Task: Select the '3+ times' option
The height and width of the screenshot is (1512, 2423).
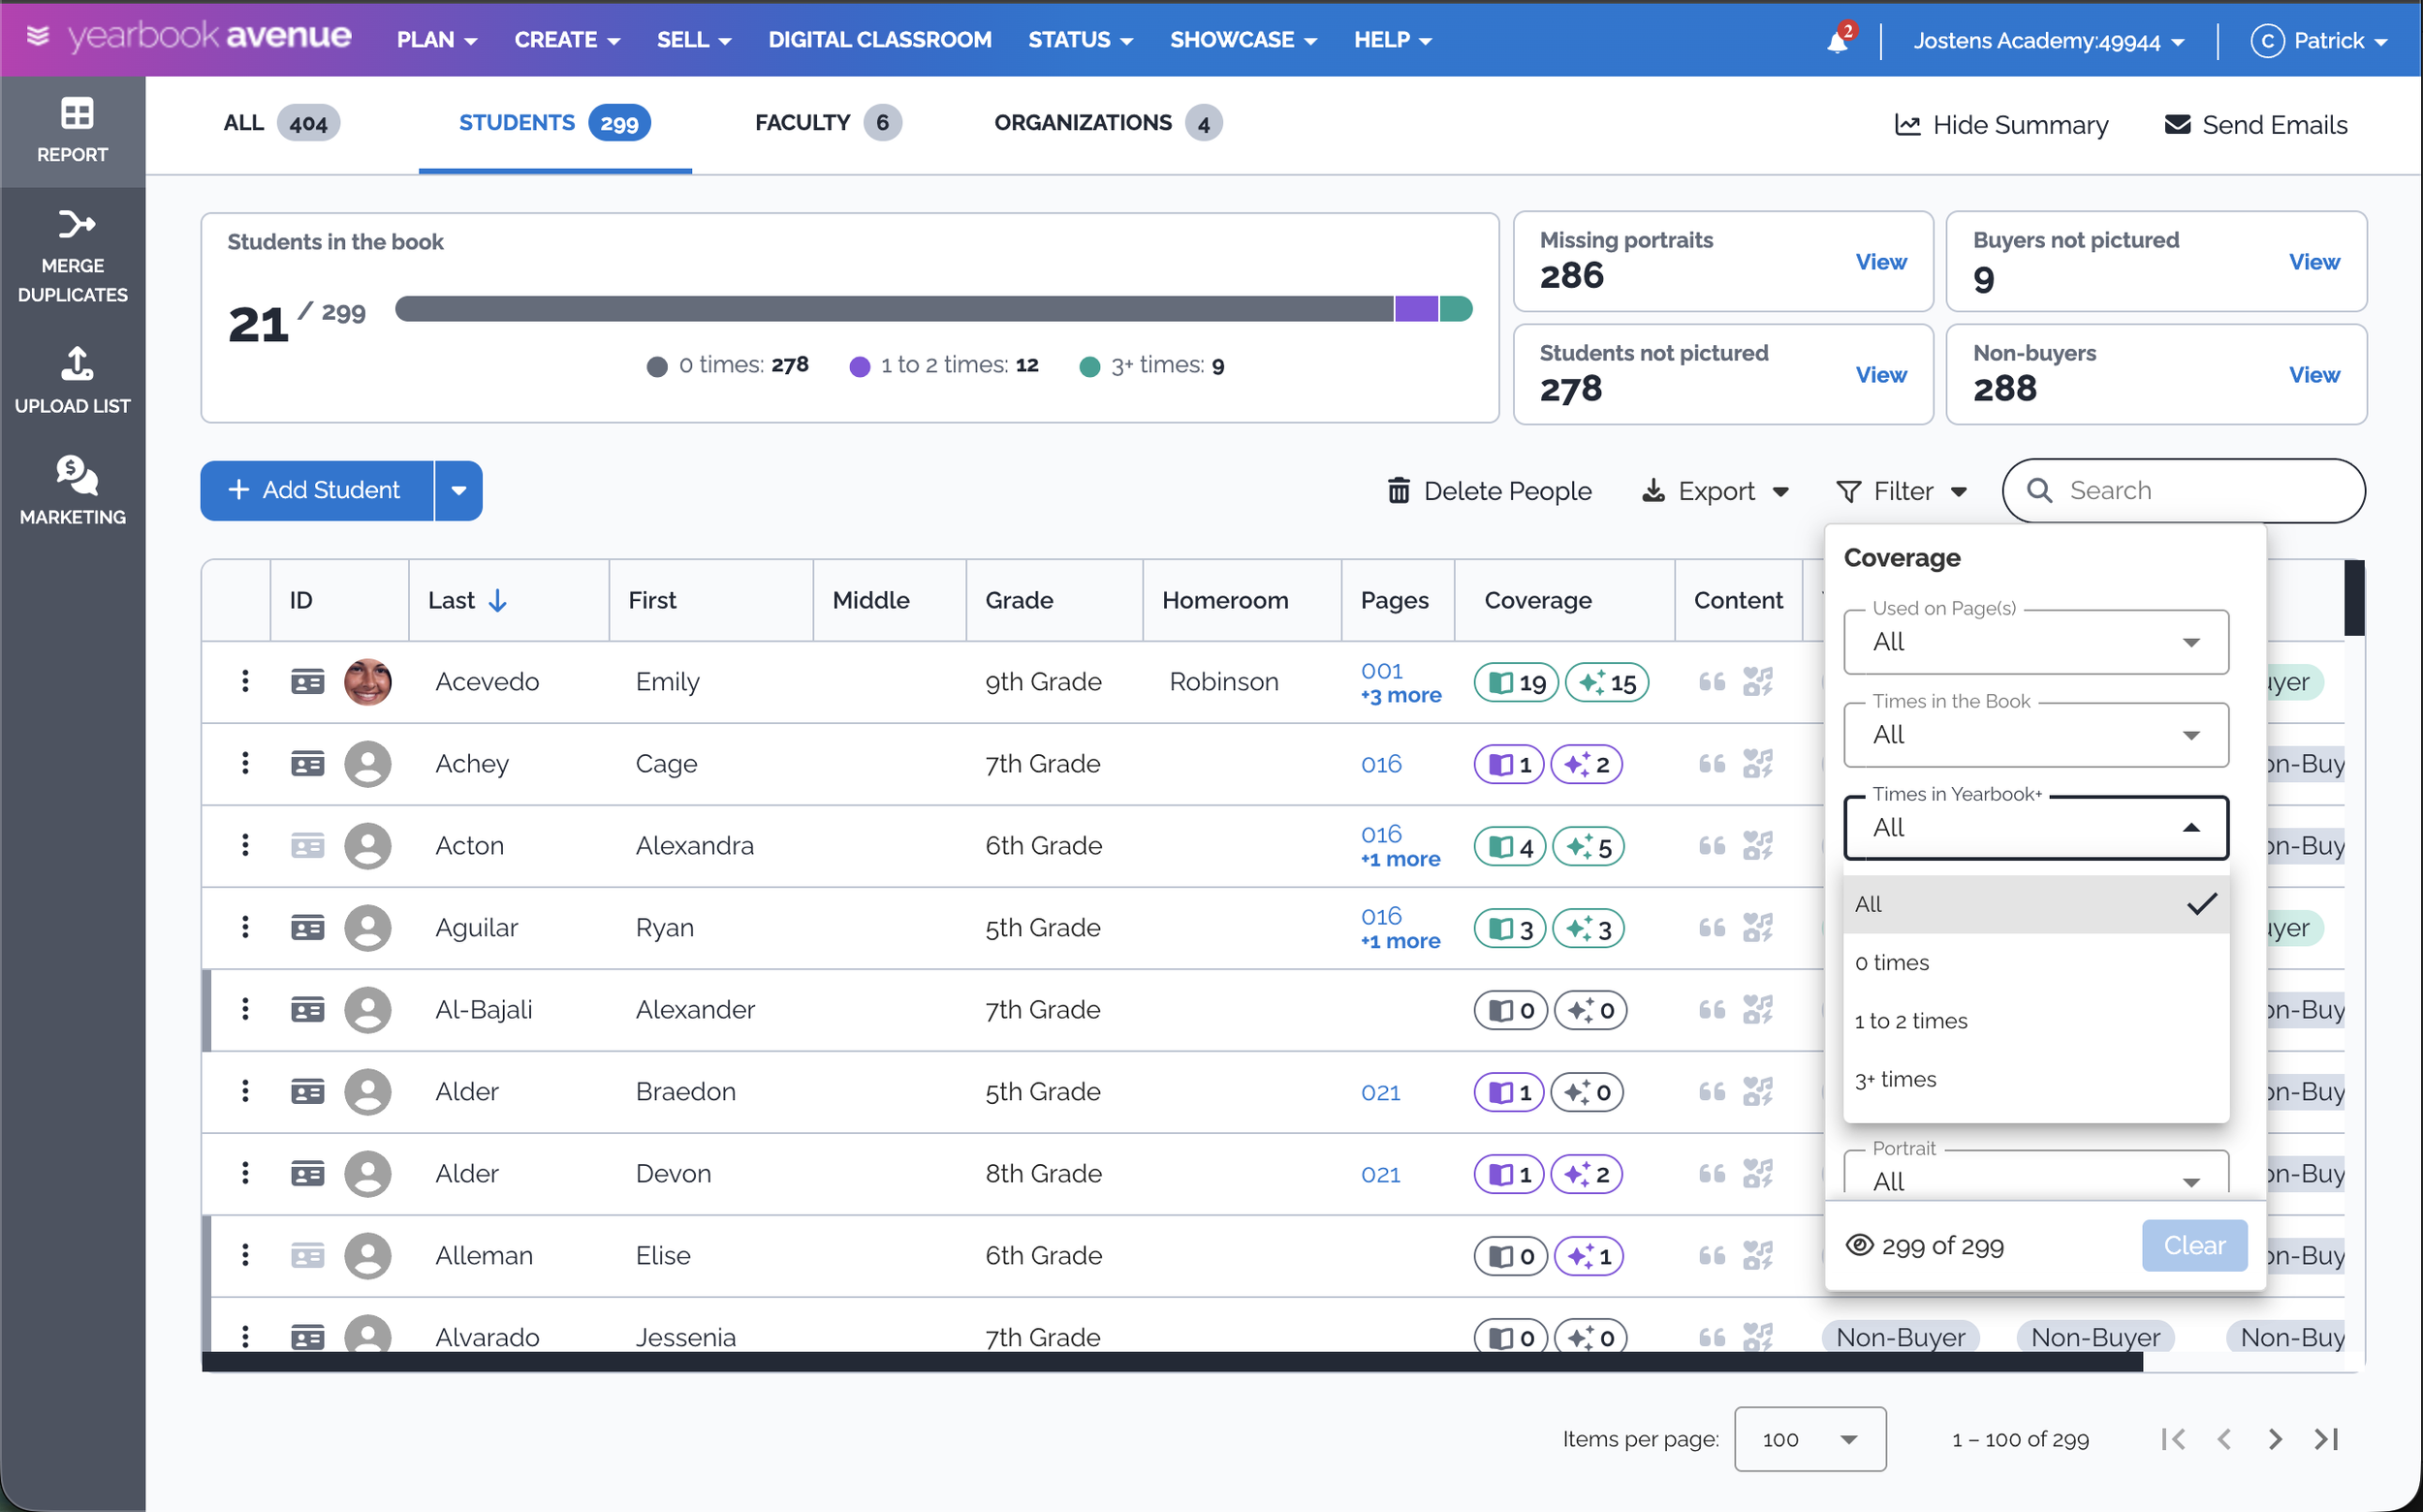Action: click(2036, 1080)
